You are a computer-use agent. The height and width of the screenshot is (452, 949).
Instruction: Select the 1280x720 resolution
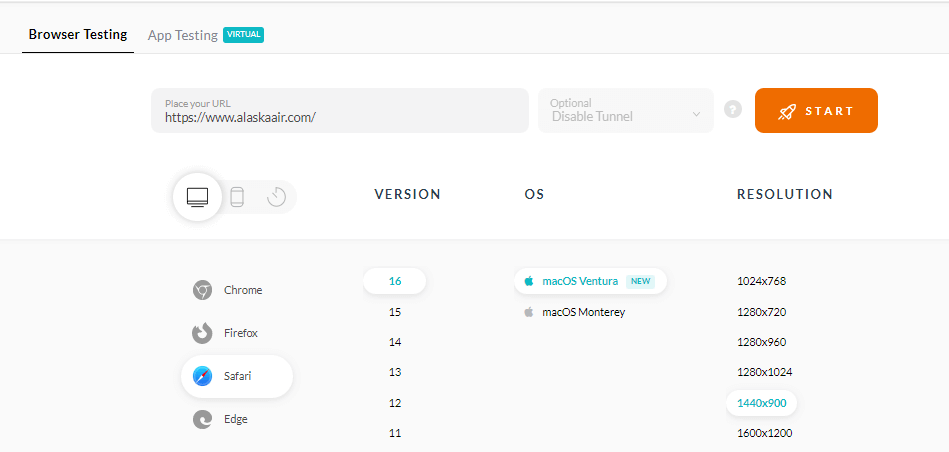[x=761, y=312]
